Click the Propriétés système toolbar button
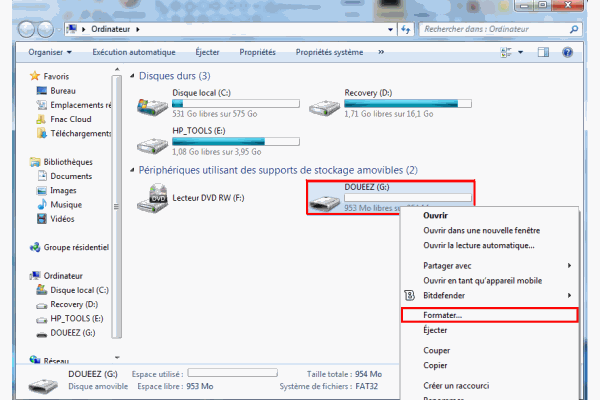 click(x=329, y=52)
